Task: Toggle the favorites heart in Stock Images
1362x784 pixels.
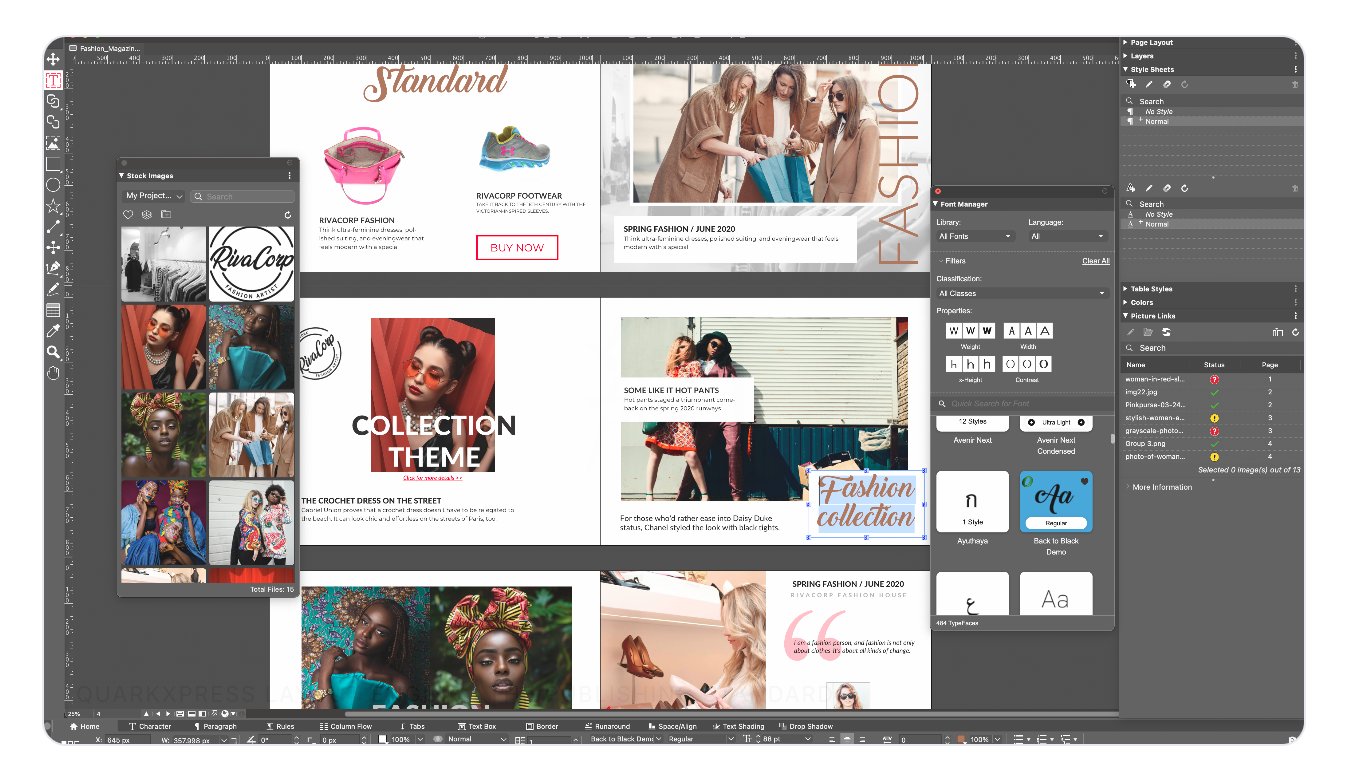Action: 126,214
